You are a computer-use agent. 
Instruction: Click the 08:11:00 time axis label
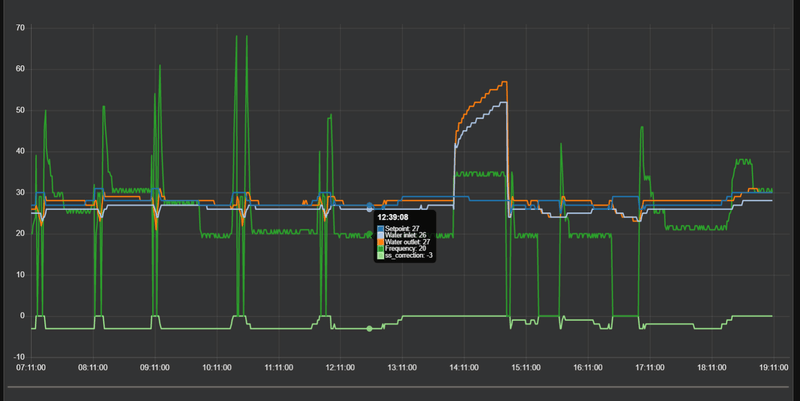pyautogui.click(x=93, y=367)
